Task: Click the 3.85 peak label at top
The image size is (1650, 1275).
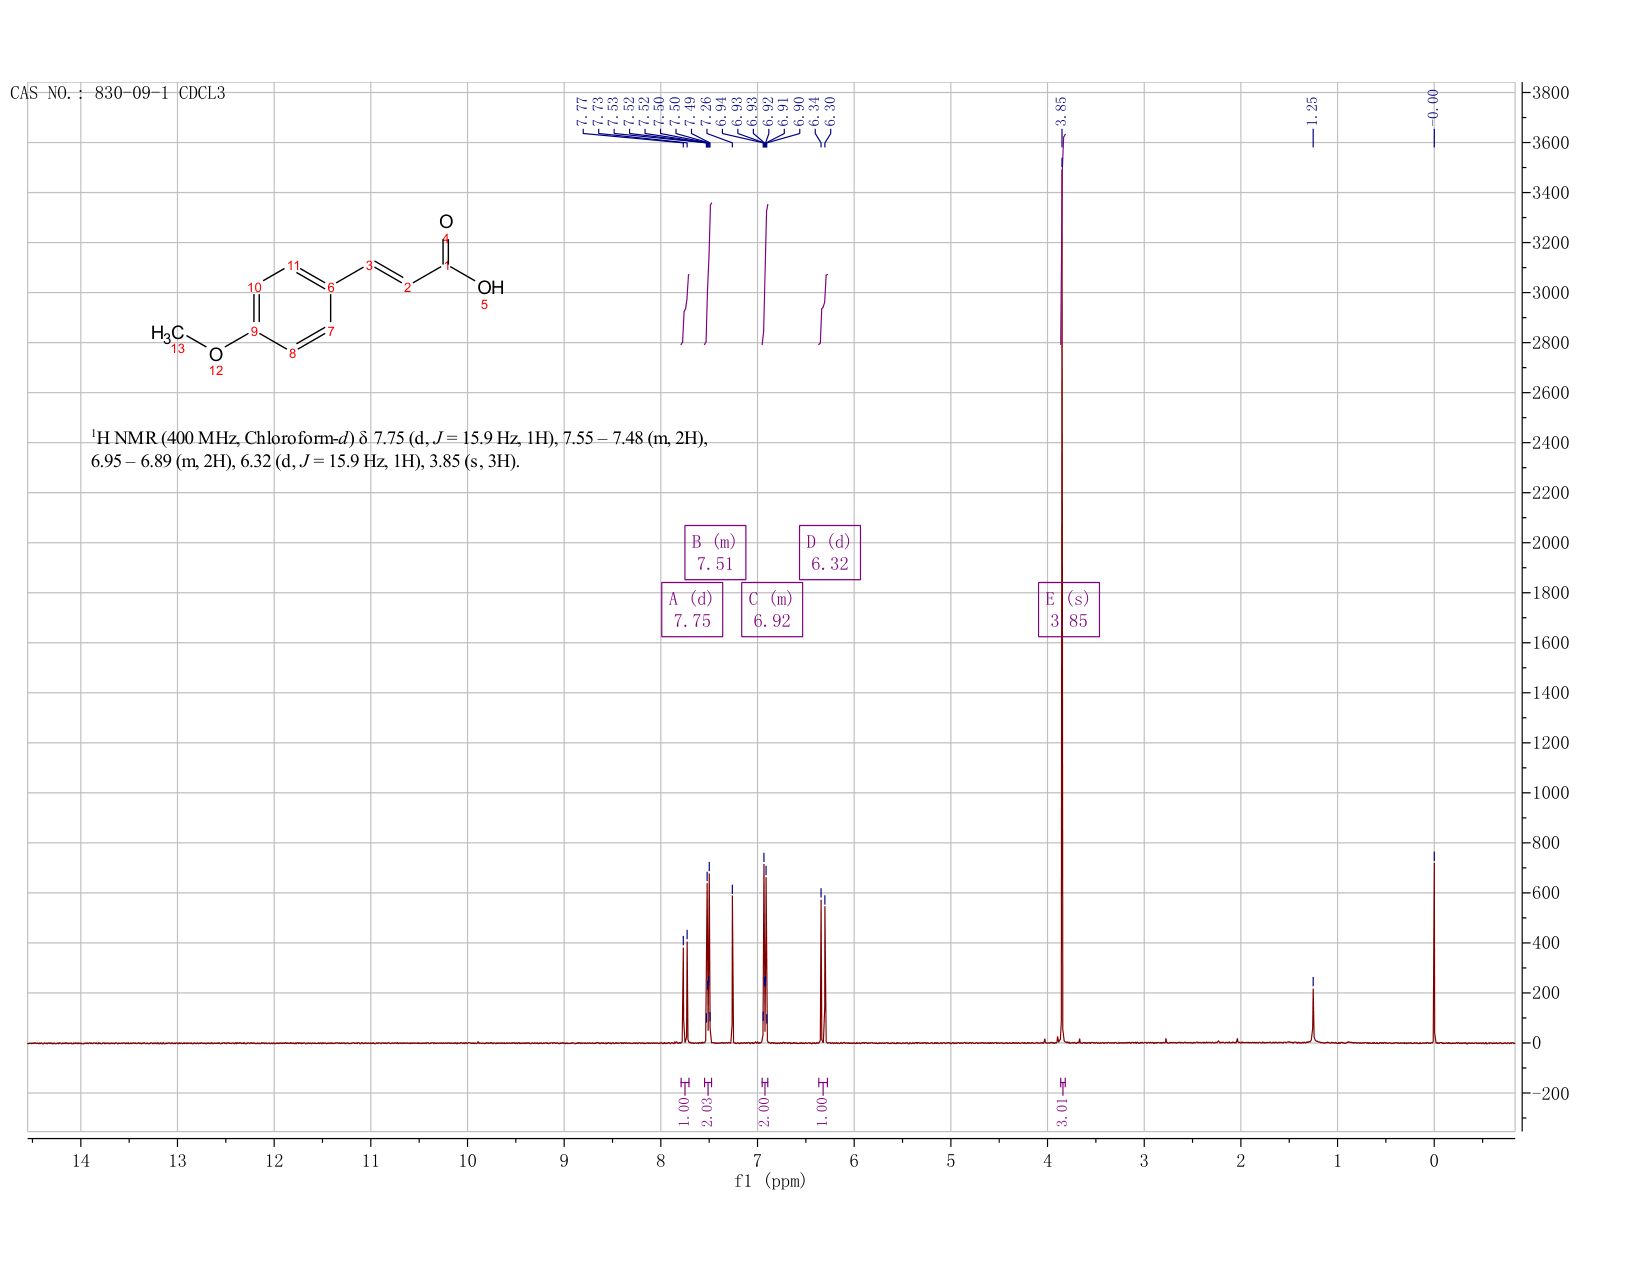Action: [x=1062, y=110]
